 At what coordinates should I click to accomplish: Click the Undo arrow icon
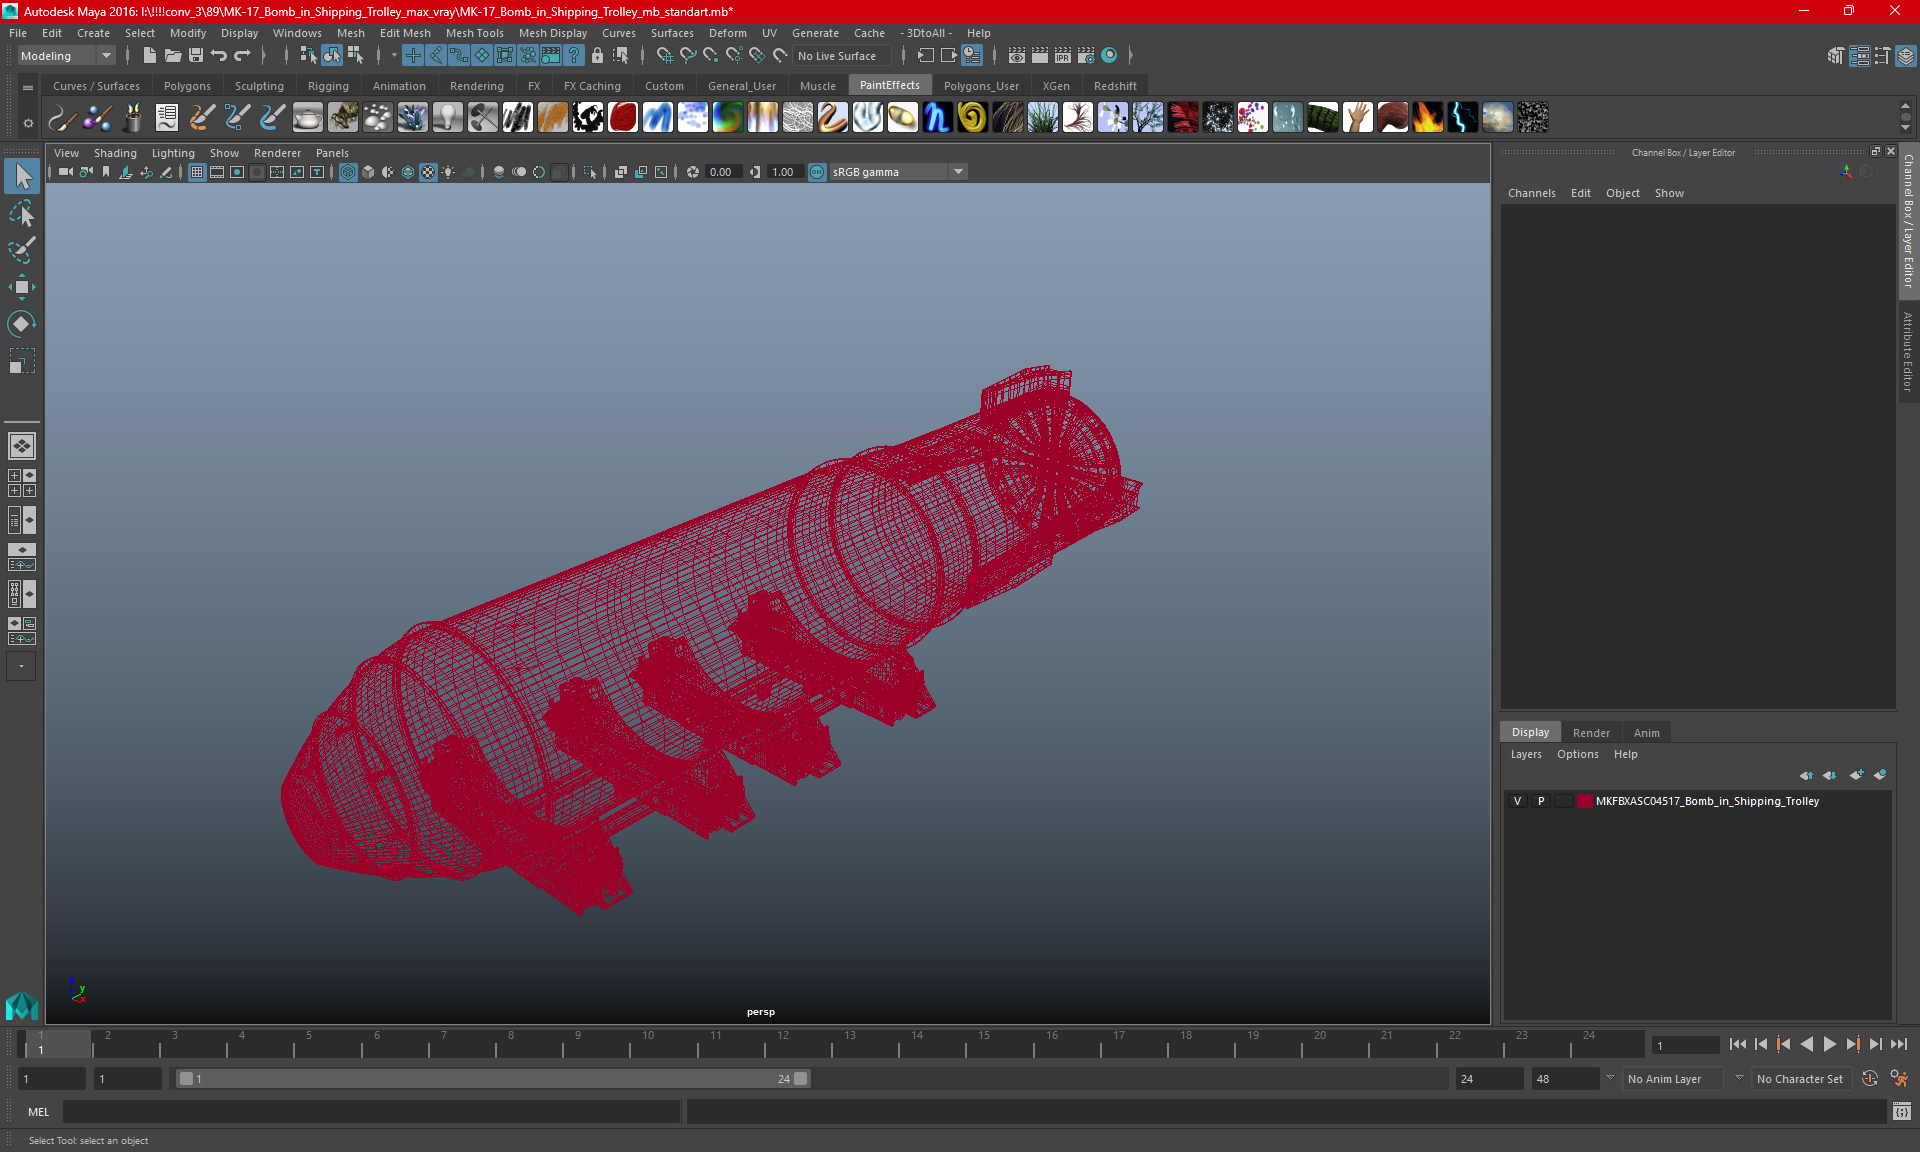point(219,56)
